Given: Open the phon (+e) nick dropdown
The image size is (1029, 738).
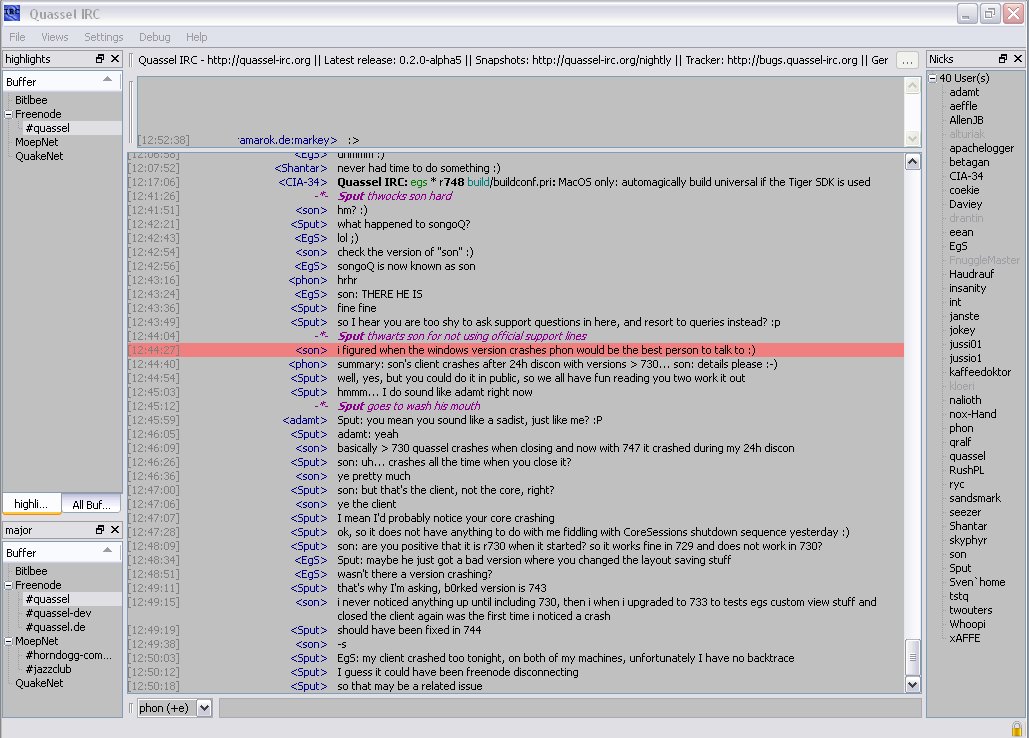Looking at the screenshot, I should 204,708.
